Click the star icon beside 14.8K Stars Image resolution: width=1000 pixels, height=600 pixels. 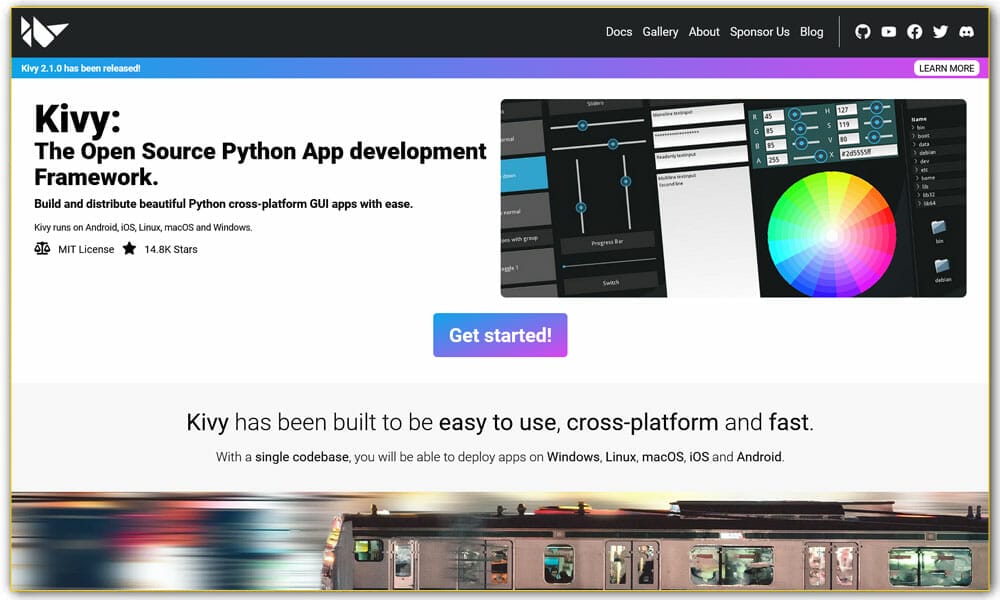point(128,249)
